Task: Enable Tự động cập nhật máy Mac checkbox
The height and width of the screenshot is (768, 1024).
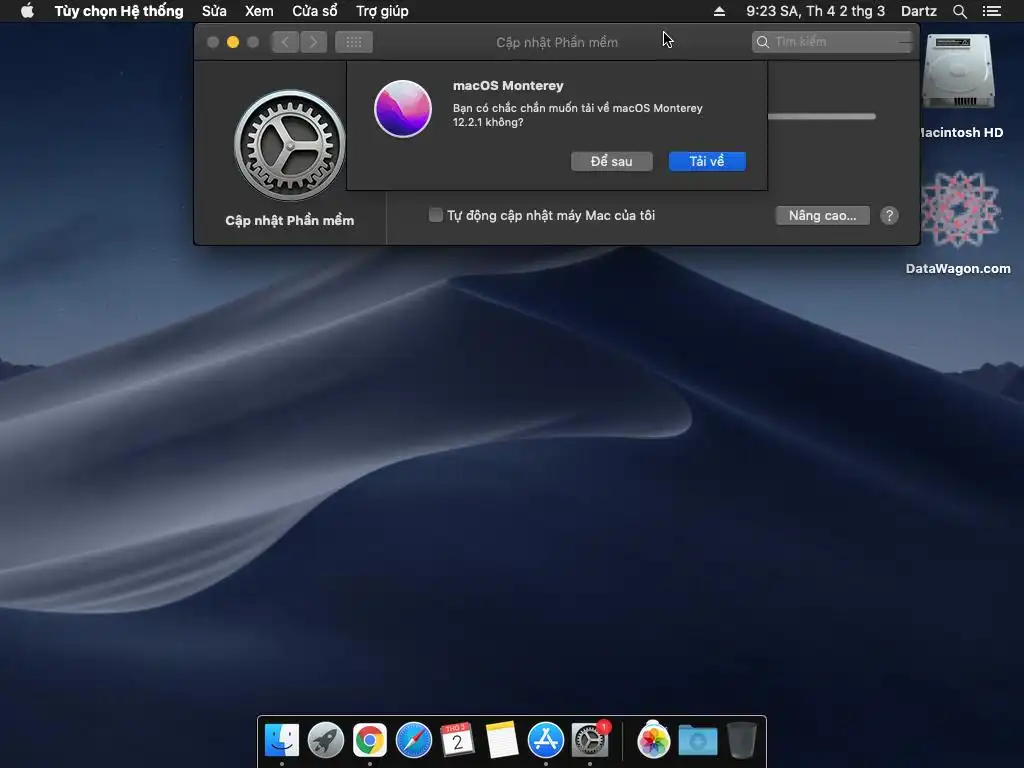Action: click(436, 215)
